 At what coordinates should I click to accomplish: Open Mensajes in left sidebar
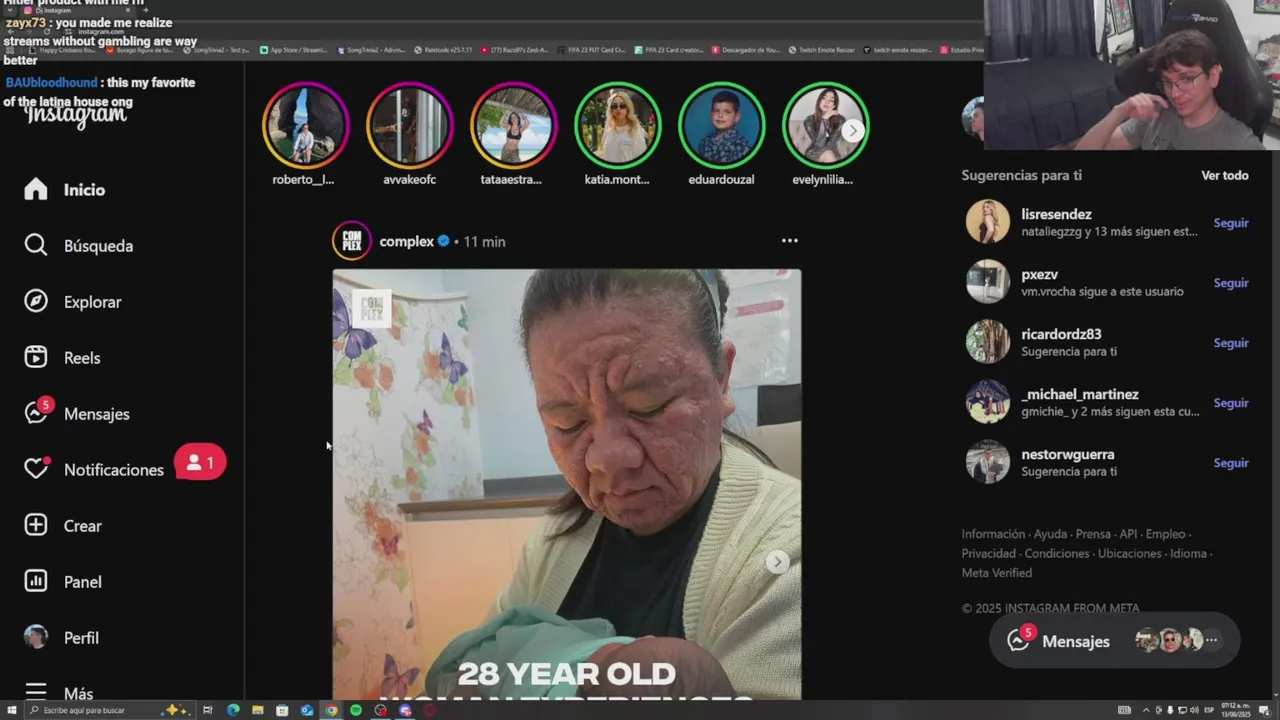tap(78, 414)
